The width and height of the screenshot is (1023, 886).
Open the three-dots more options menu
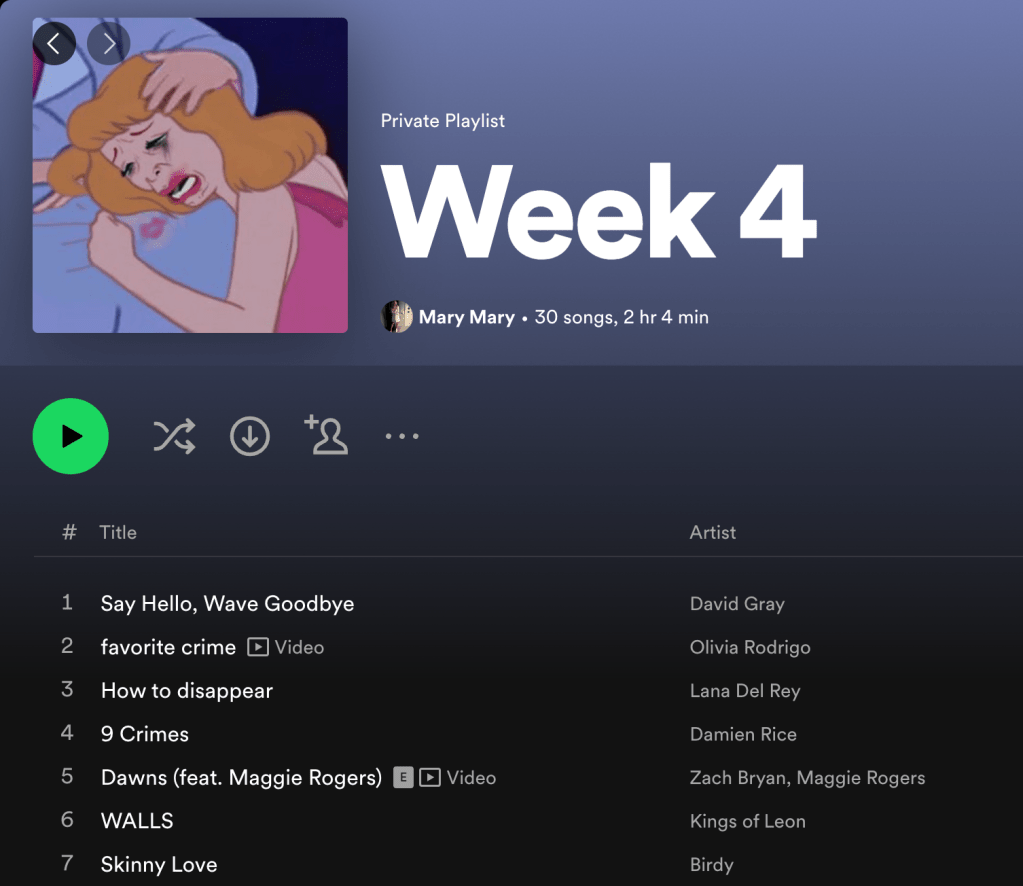click(402, 436)
